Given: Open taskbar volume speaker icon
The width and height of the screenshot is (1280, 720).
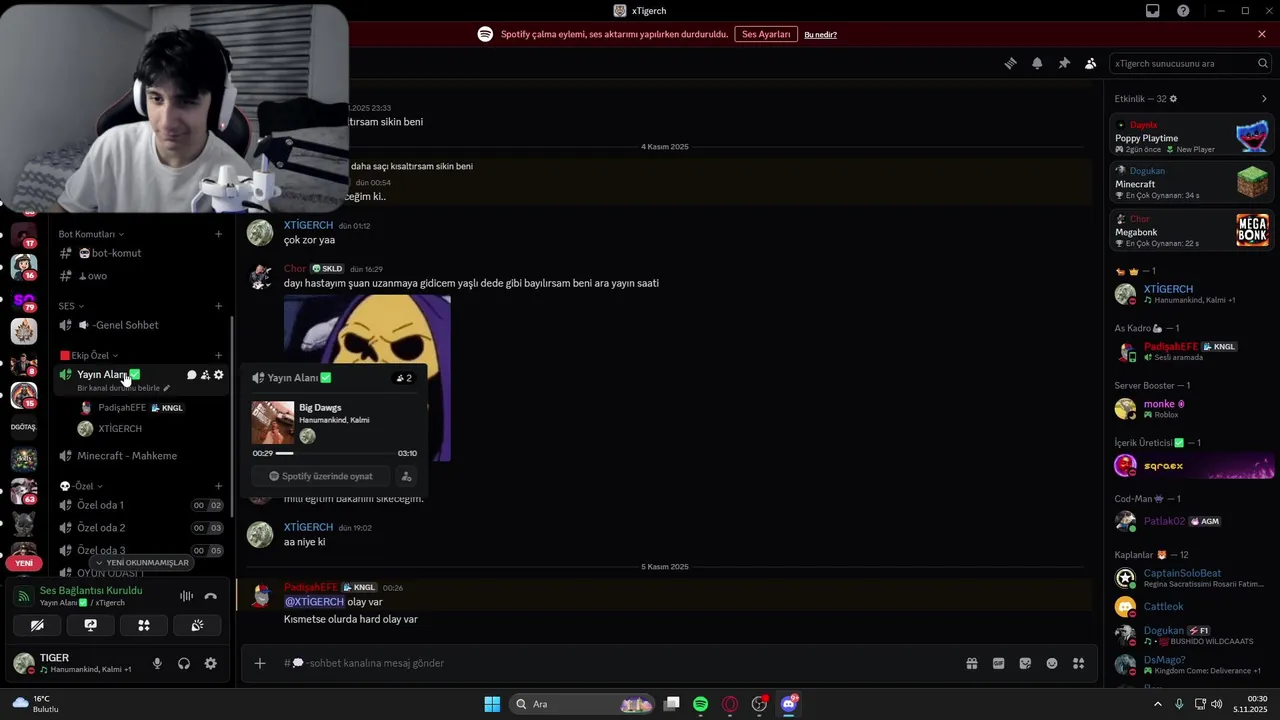Looking at the screenshot, I should point(1216,704).
